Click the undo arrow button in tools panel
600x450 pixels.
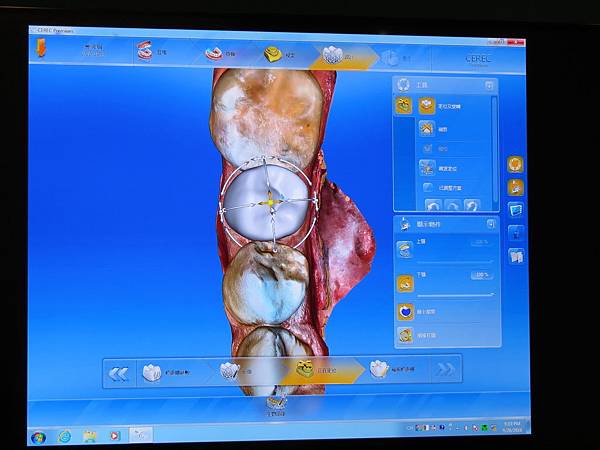pos(433,206)
